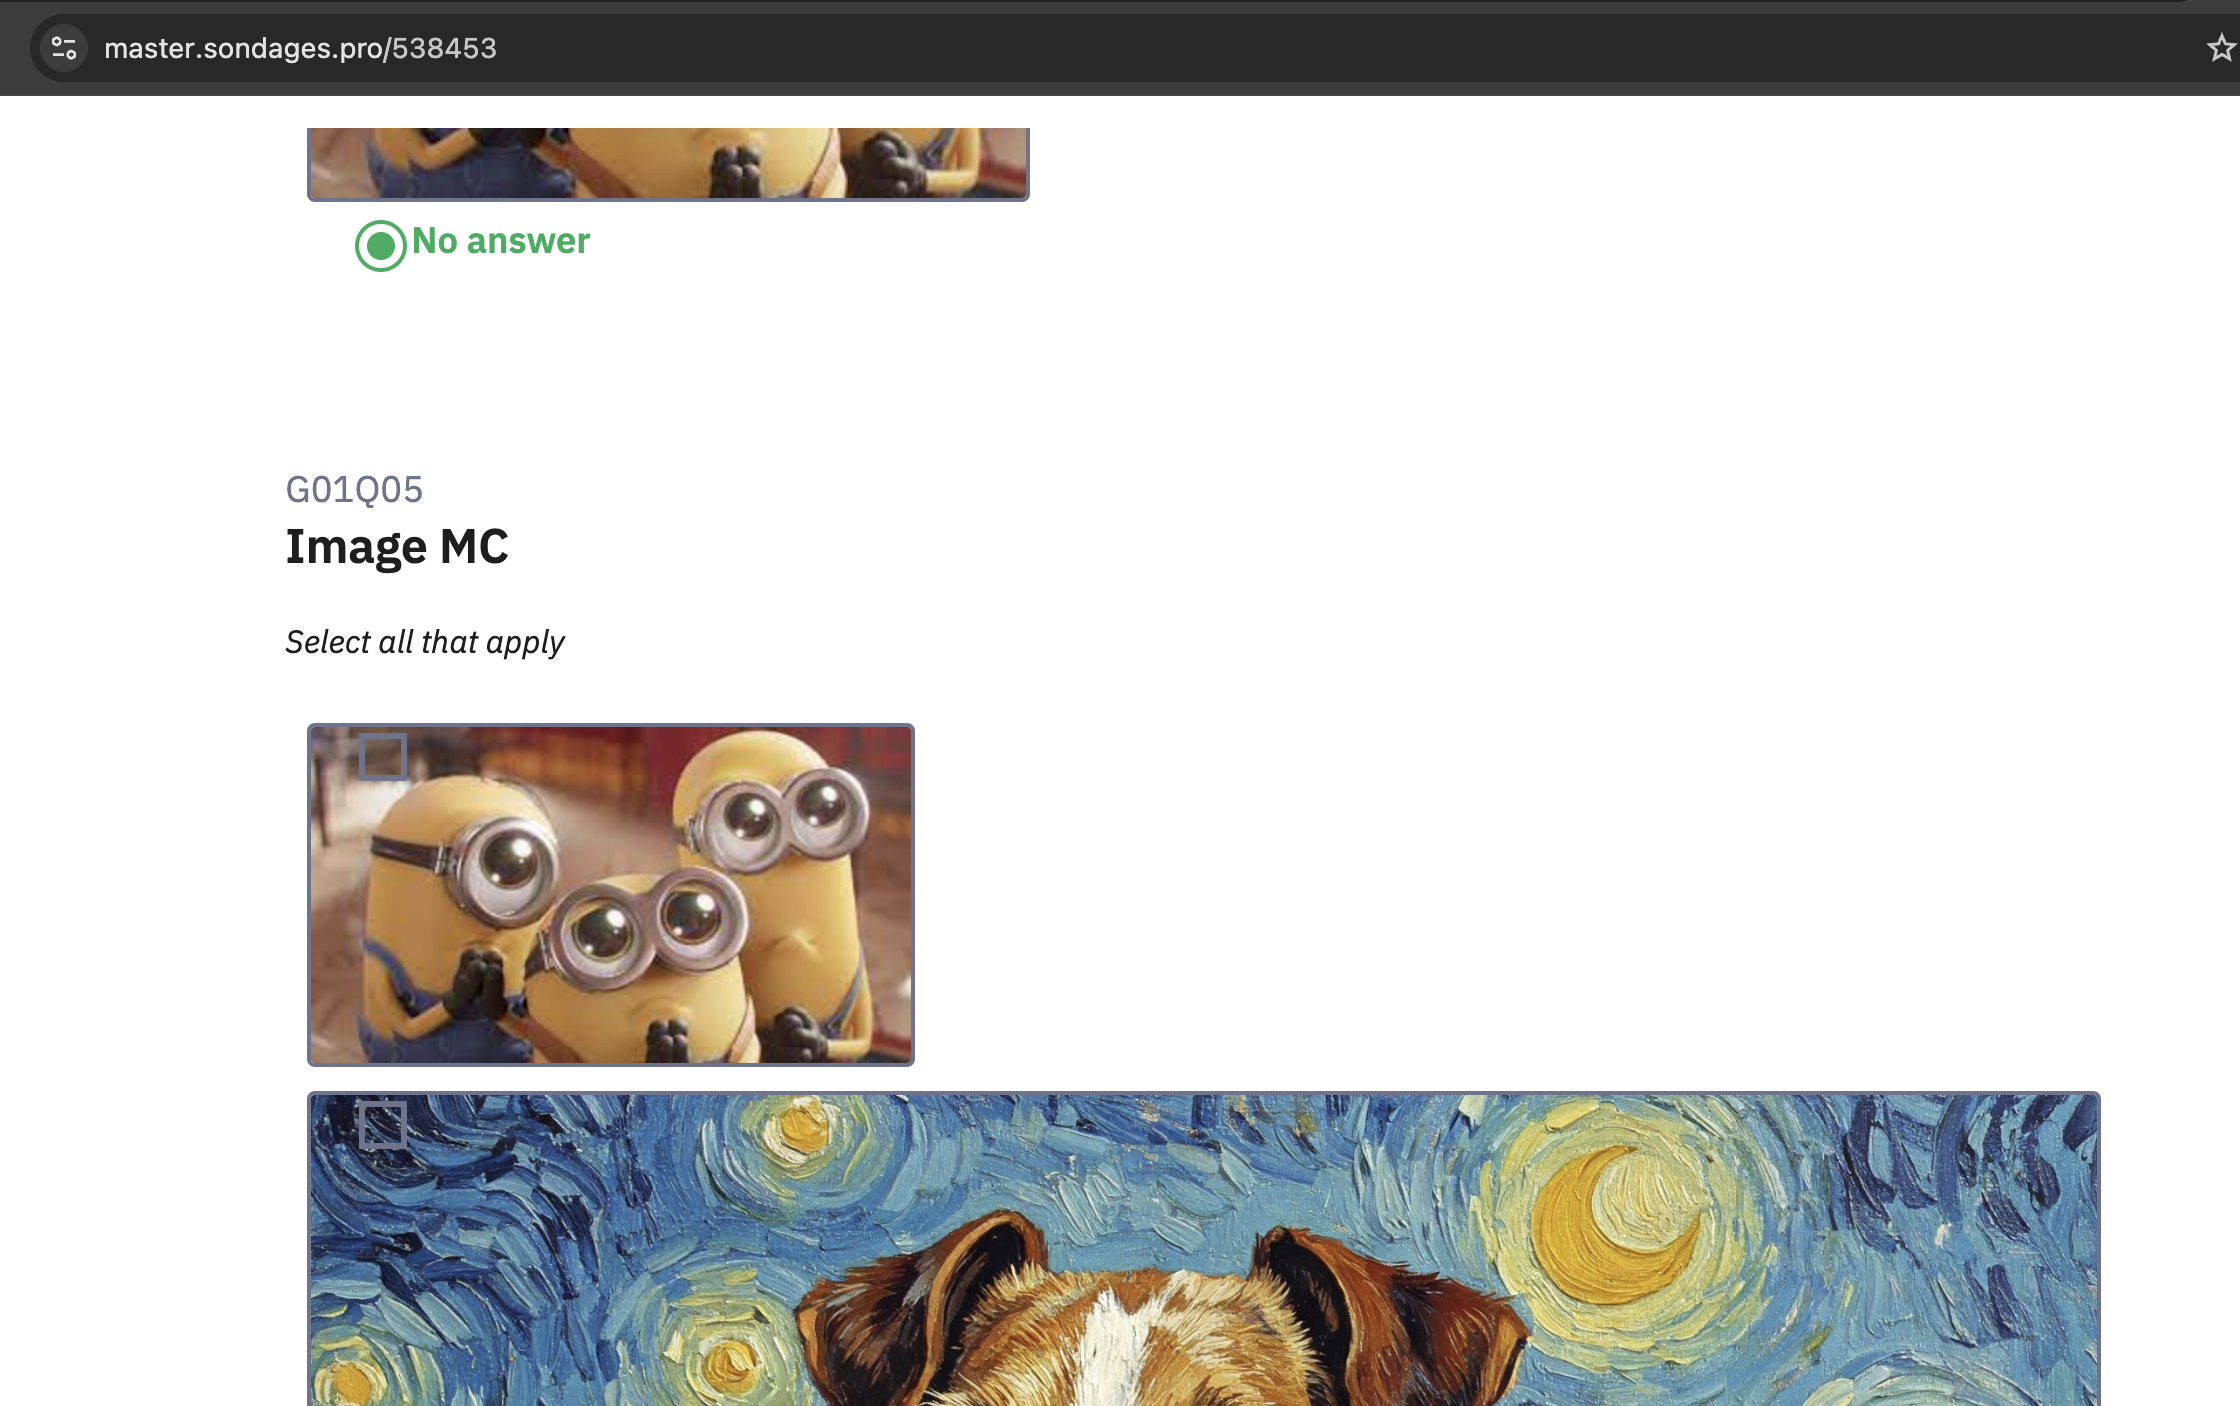
Task: Click the minion with praying hands
Action: pos(450,910)
